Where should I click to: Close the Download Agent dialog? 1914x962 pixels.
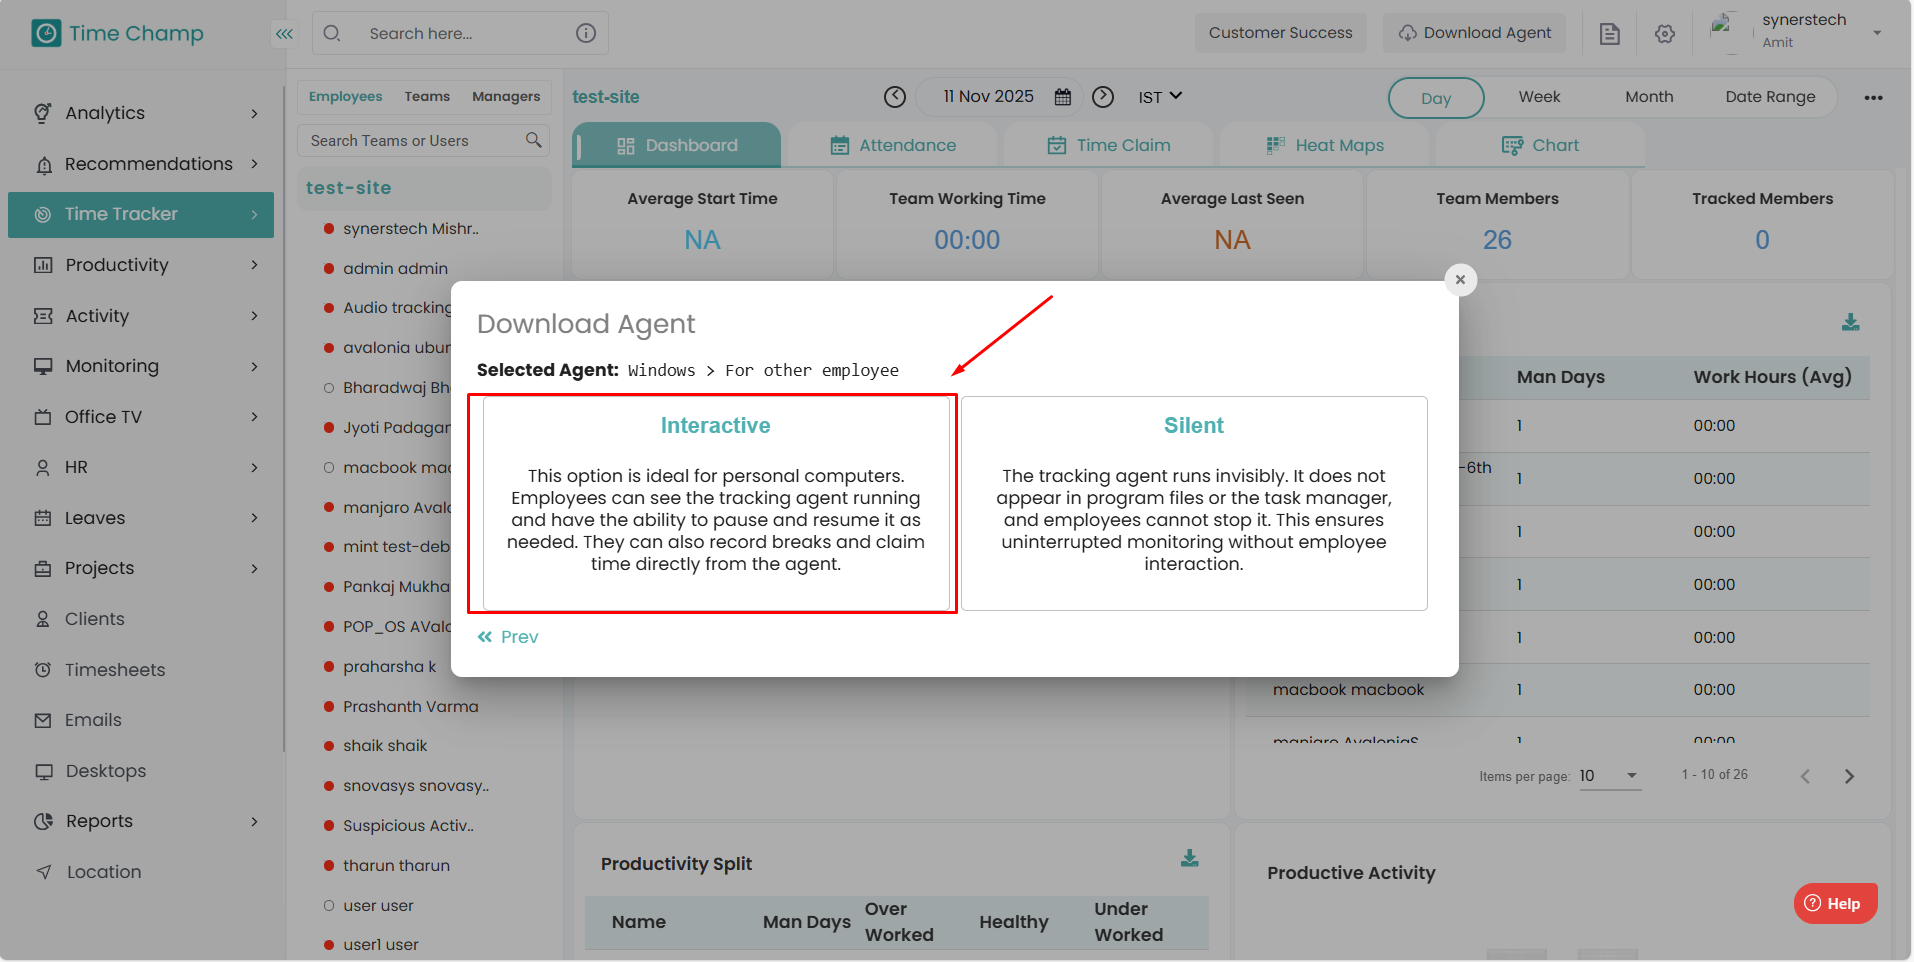(1461, 280)
